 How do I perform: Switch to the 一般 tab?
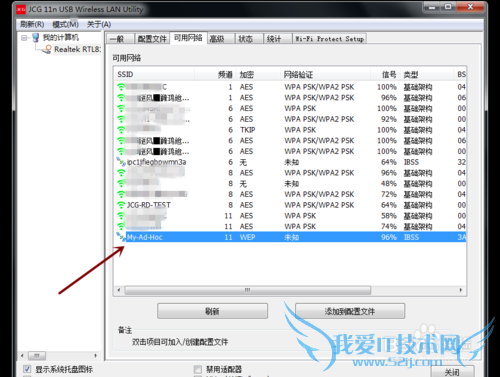[x=120, y=39]
